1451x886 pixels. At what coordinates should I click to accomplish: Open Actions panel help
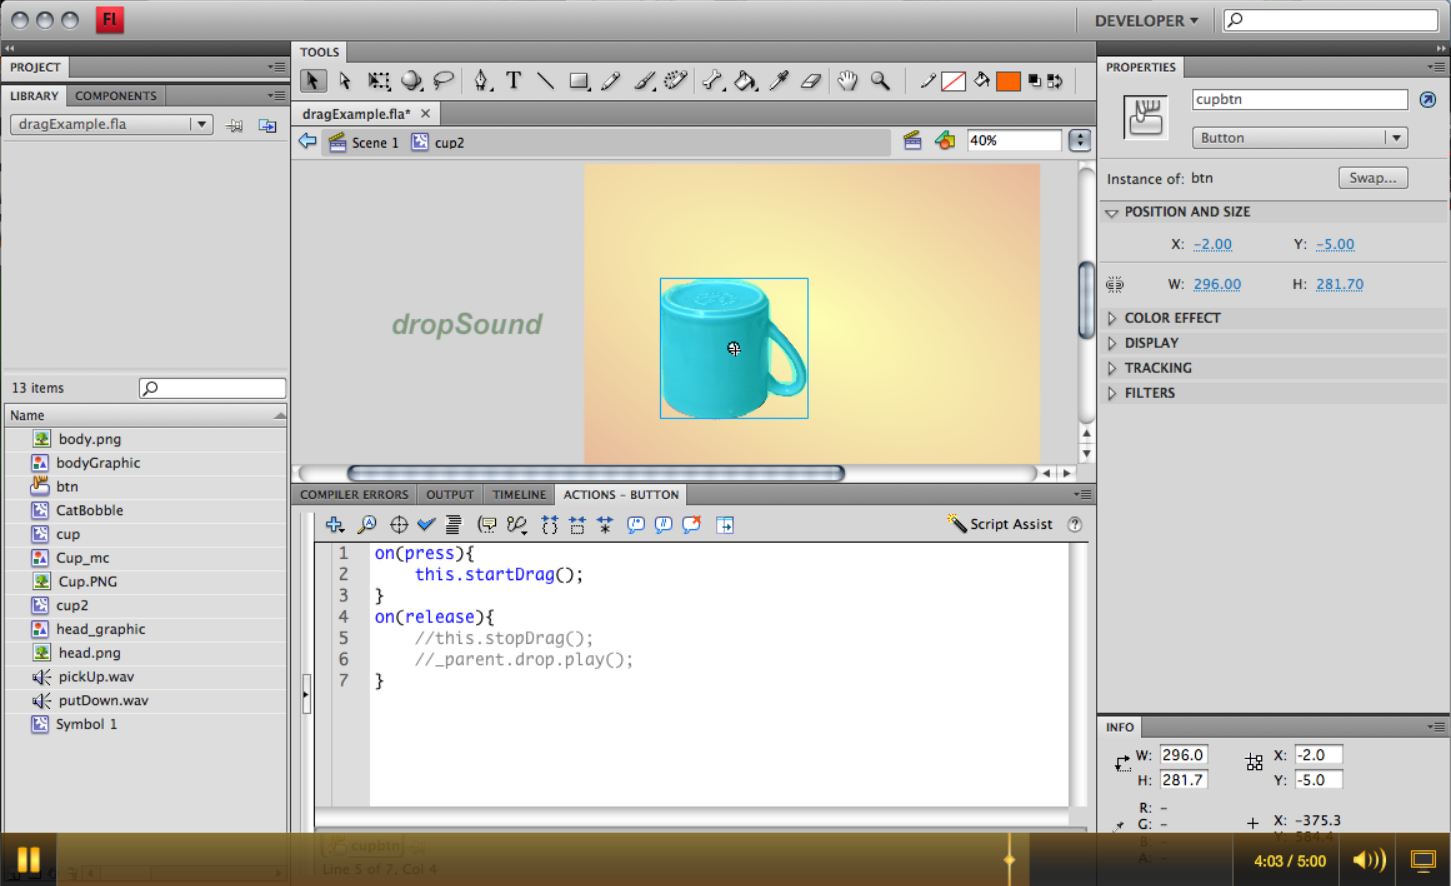[1075, 524]
